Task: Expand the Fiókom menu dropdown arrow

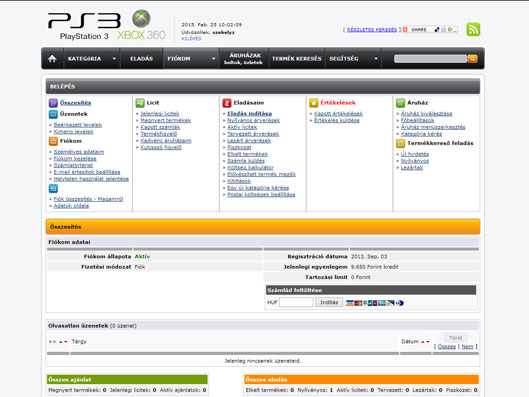Action: pos(213,59)
